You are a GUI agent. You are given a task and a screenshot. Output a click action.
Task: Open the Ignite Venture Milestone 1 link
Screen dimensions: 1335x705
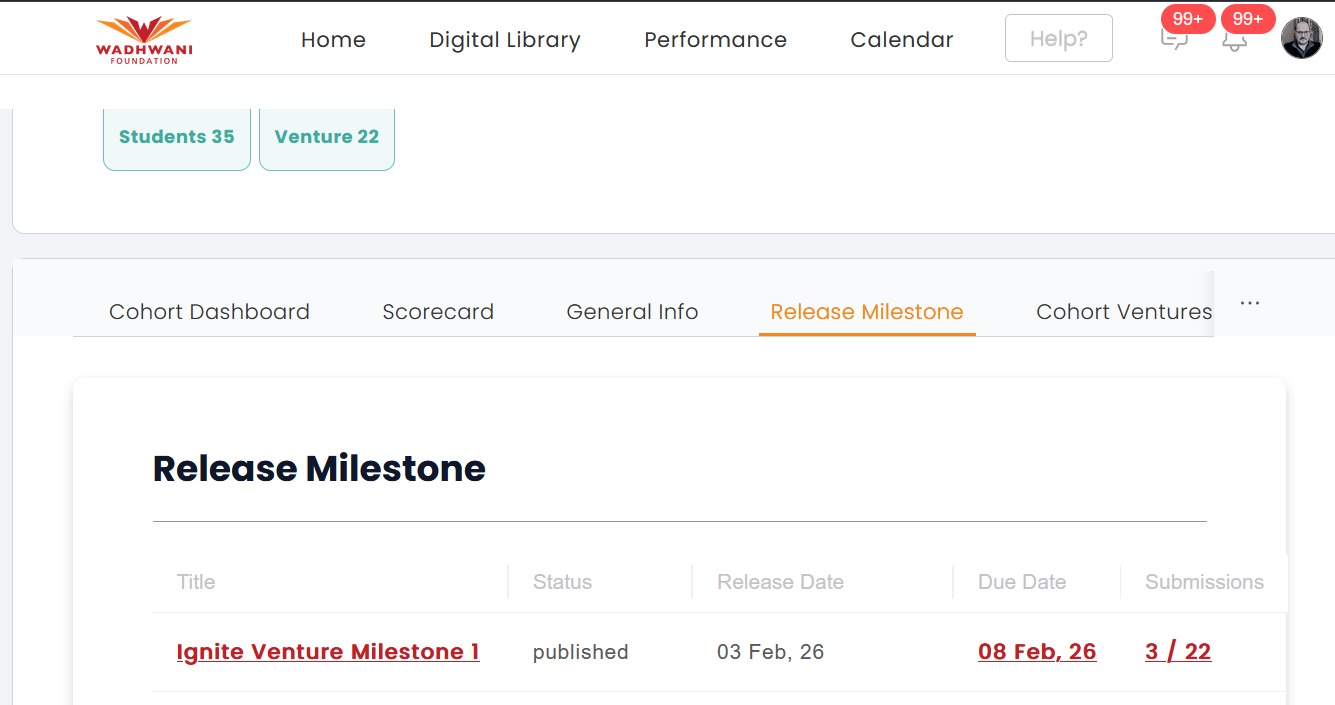[x=328, y=652]
